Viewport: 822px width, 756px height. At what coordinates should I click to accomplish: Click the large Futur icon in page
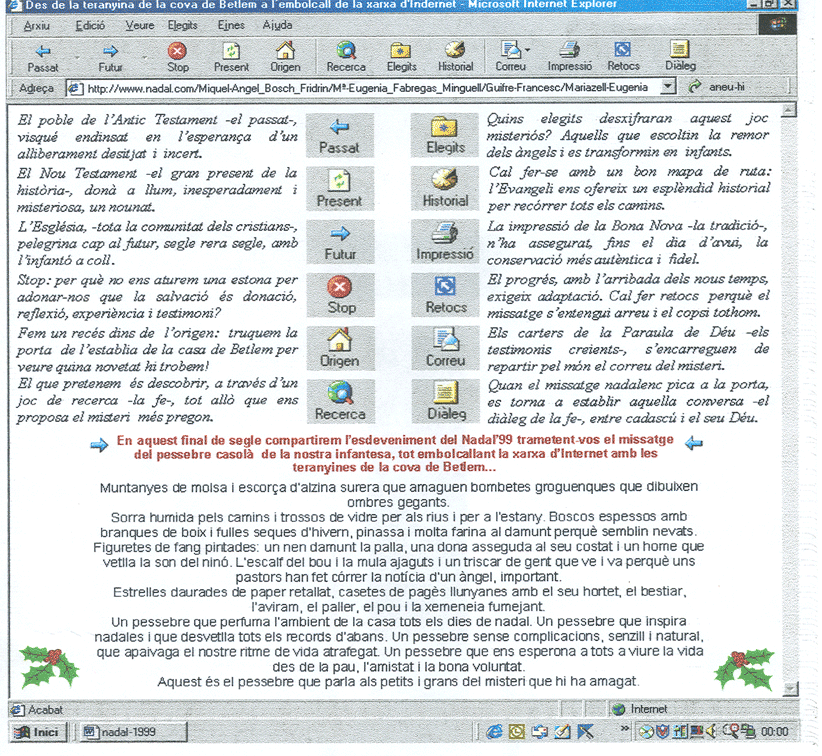tap(340, 242)
